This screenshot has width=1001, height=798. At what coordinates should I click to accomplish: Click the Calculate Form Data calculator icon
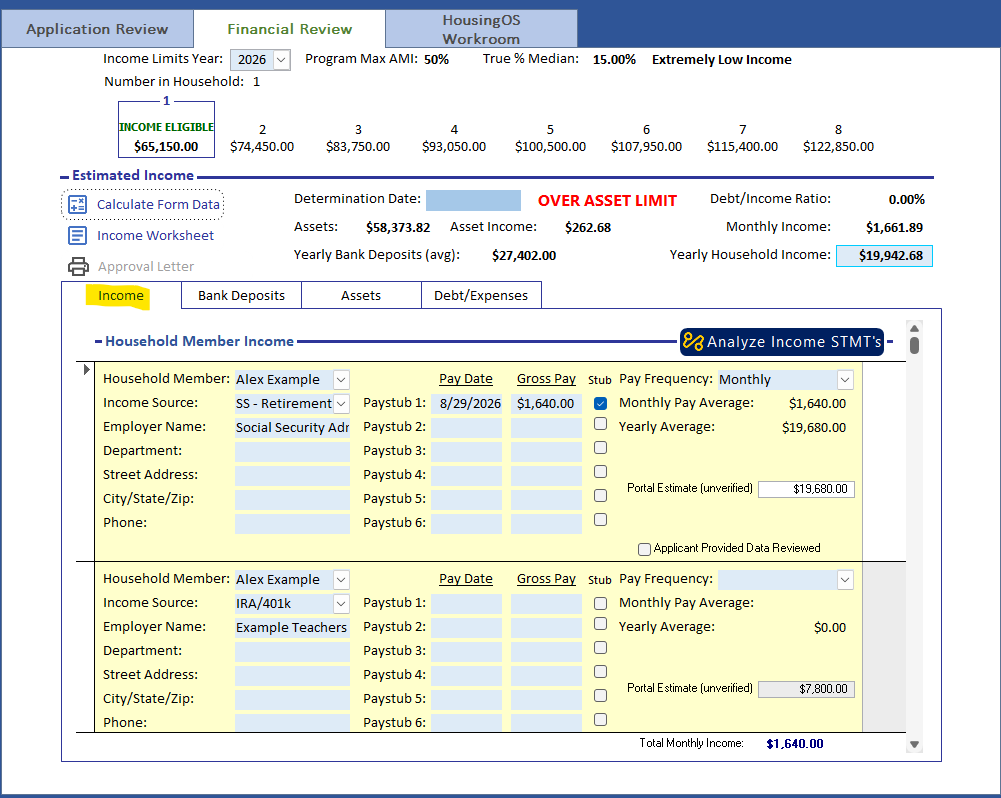pyautogui.click(x=77, y=204)
